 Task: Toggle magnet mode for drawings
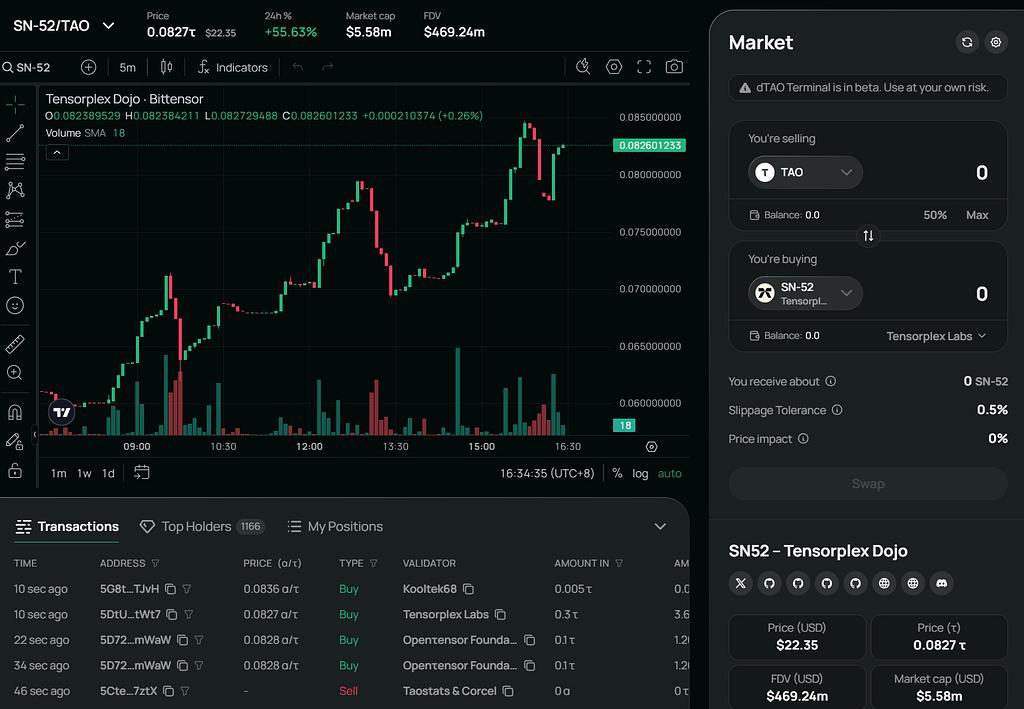(x=15, y=412)
